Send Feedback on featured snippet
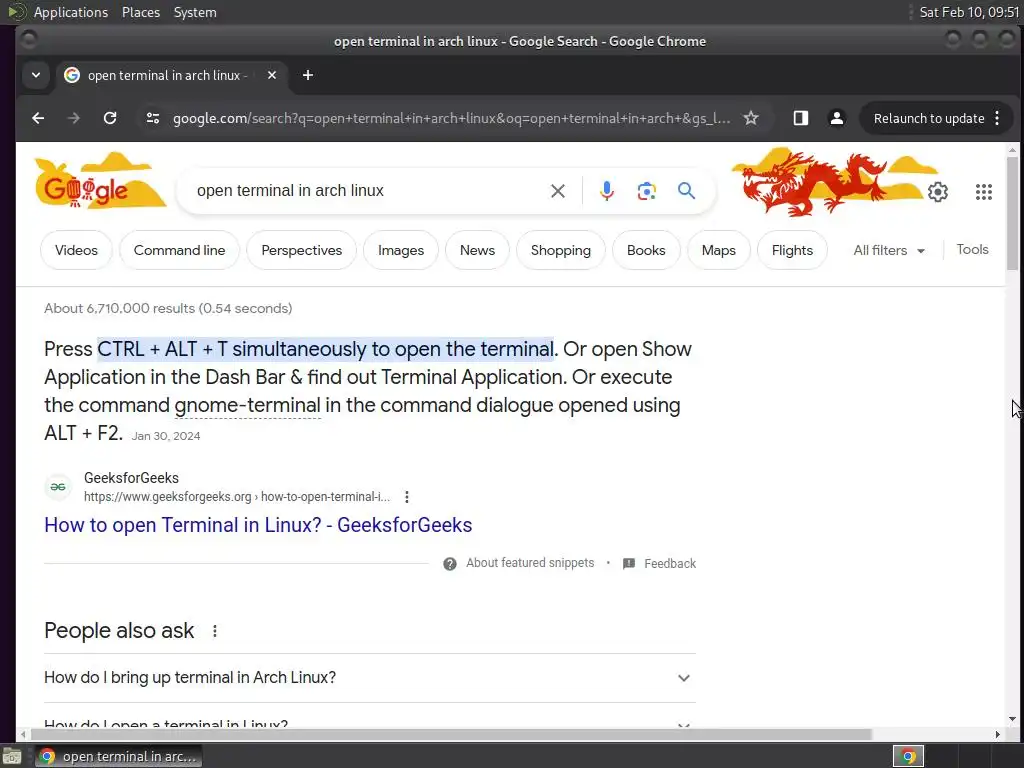 [x=660, y=564]
